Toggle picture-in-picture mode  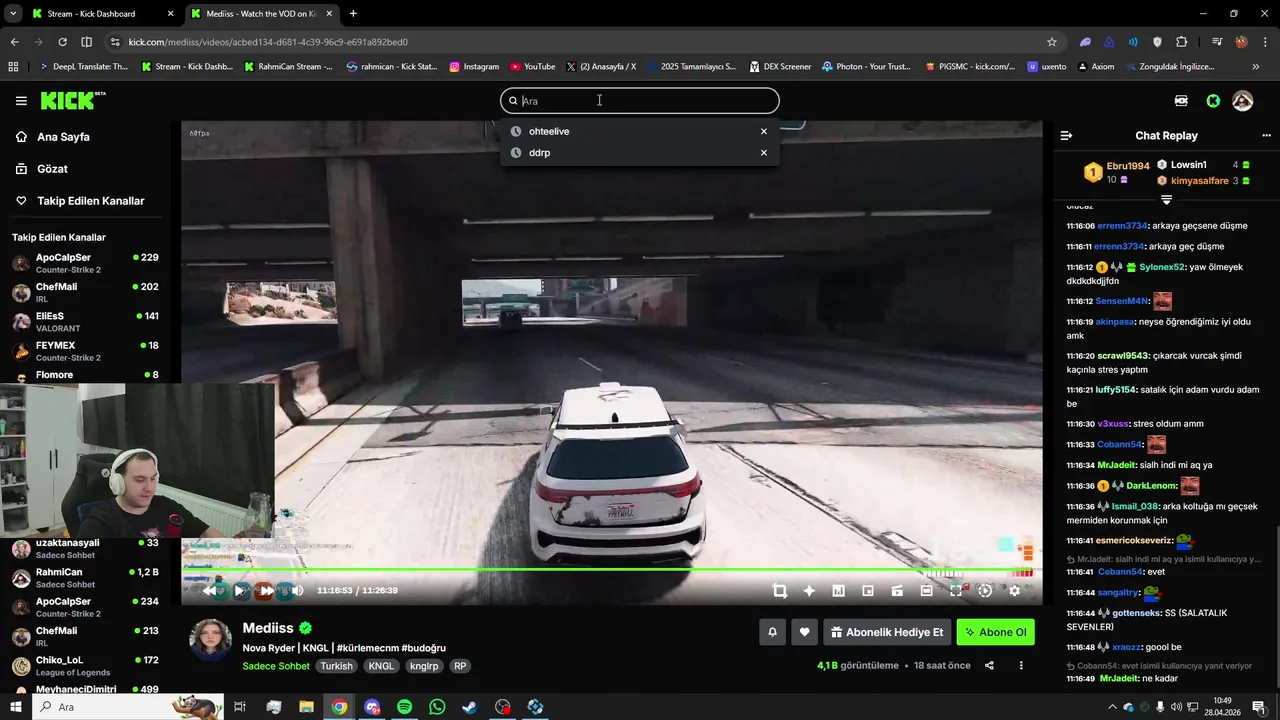click(x=868, y=591)
